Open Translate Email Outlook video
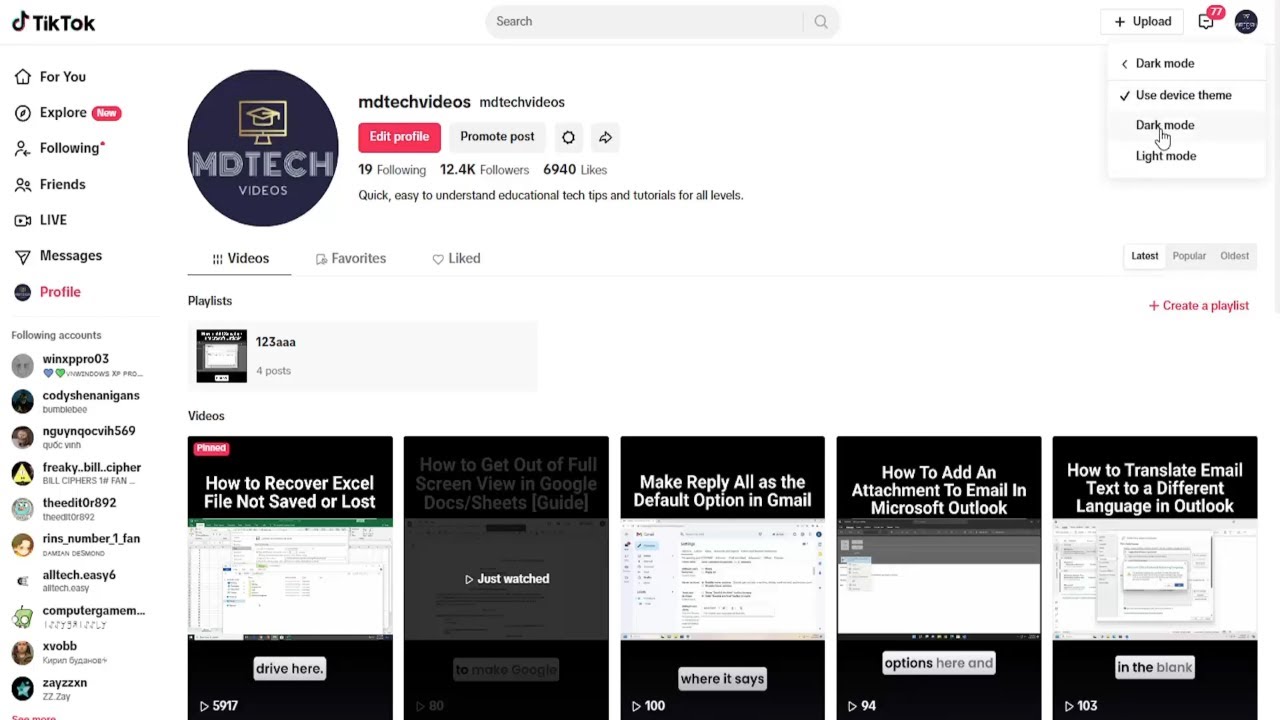 point(1154,578)
